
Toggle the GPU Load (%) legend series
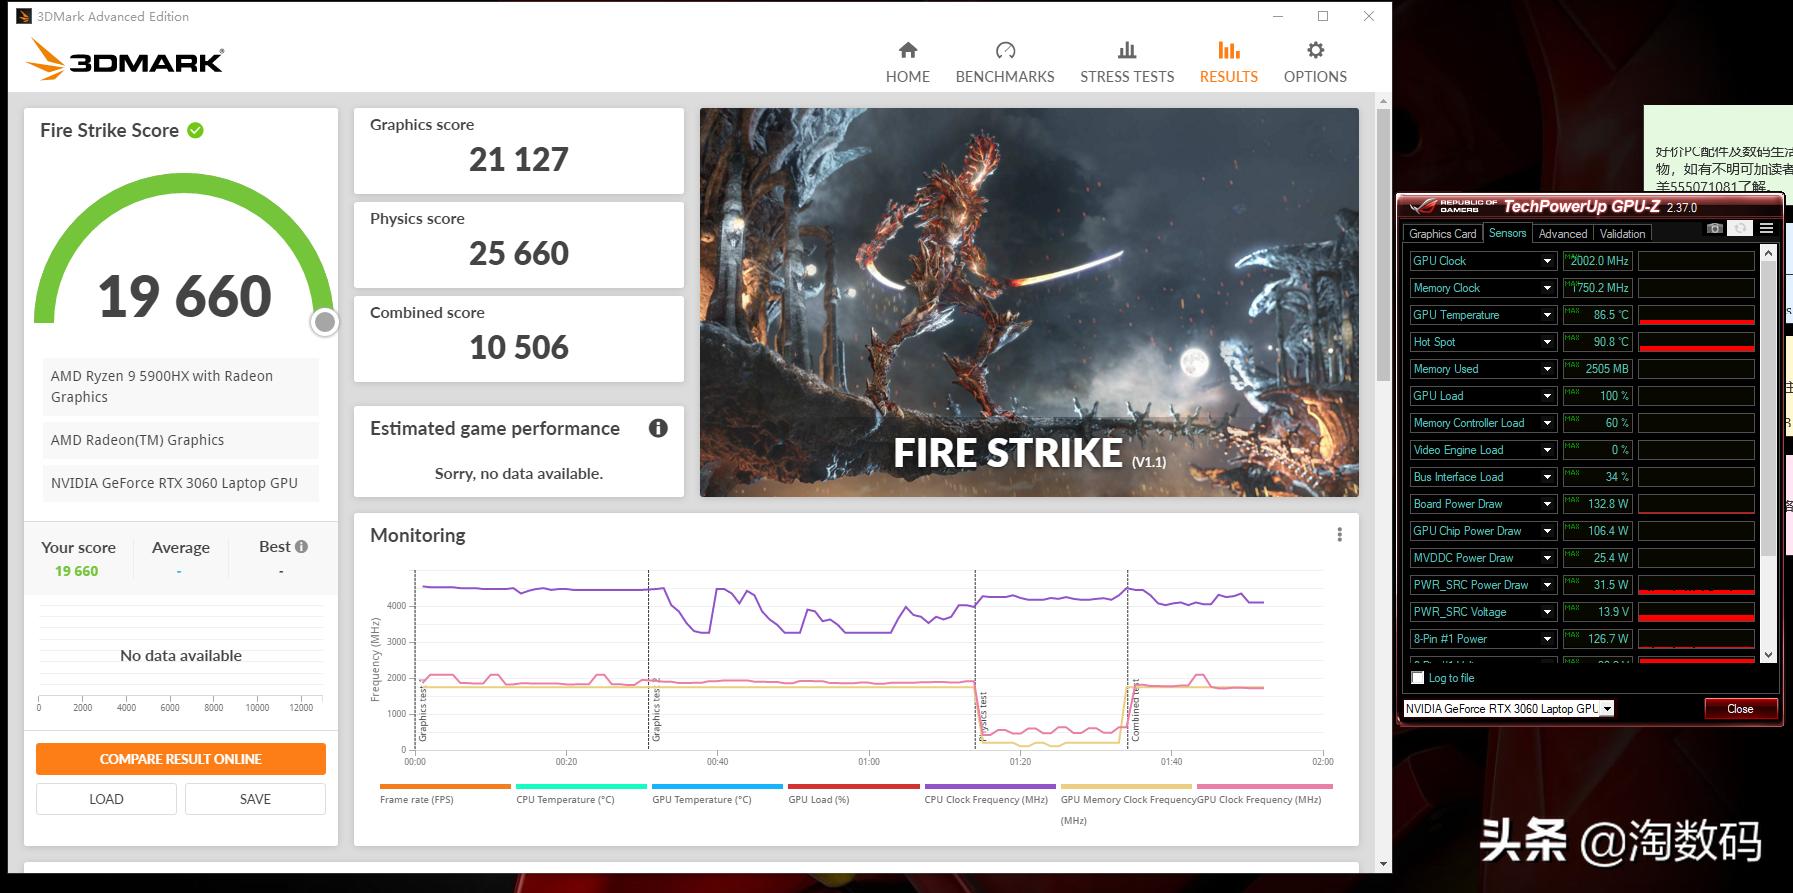853,794
